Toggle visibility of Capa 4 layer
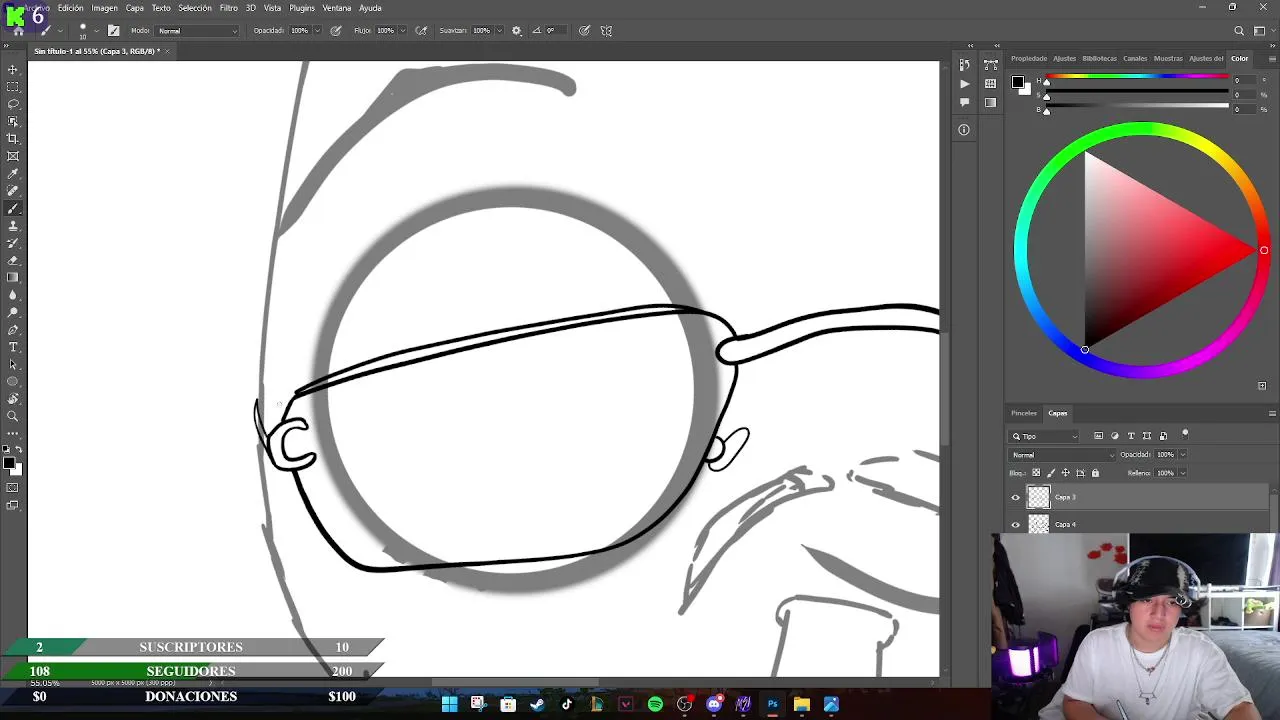The height and width of the screenshot is (720, 1280). point(1016,524)
